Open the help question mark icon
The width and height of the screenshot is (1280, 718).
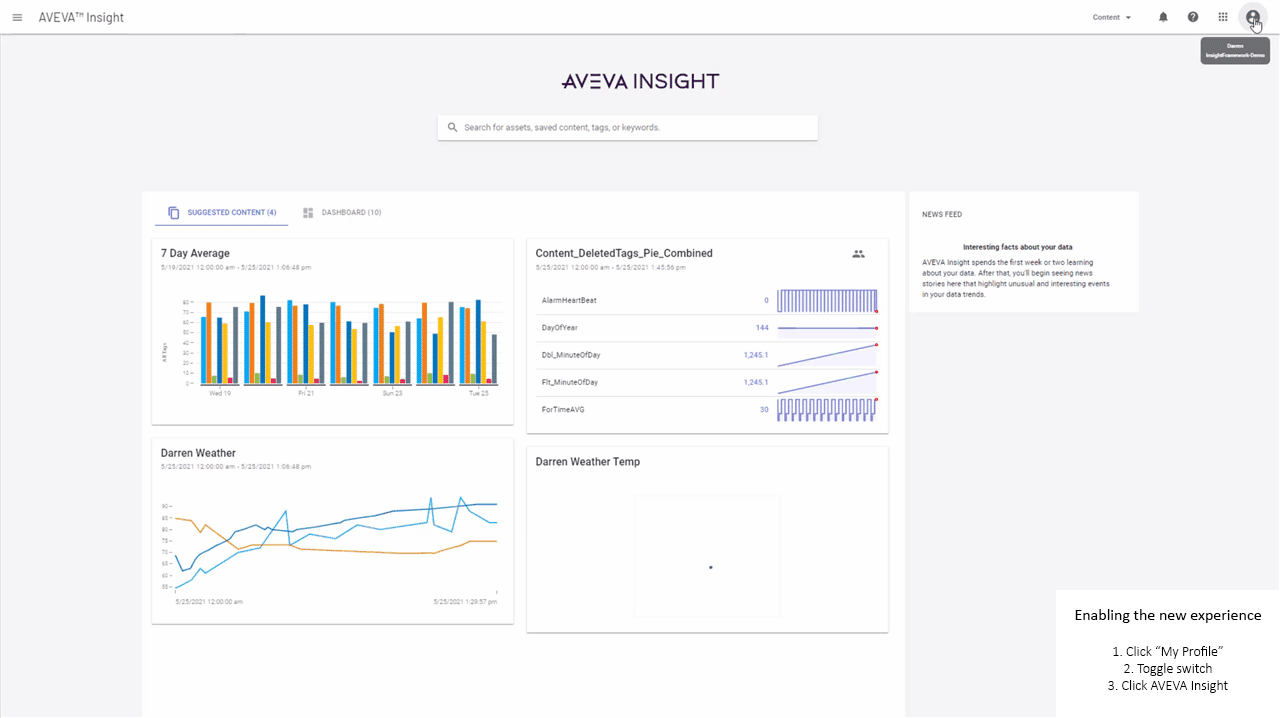(x=1193, y=17)
